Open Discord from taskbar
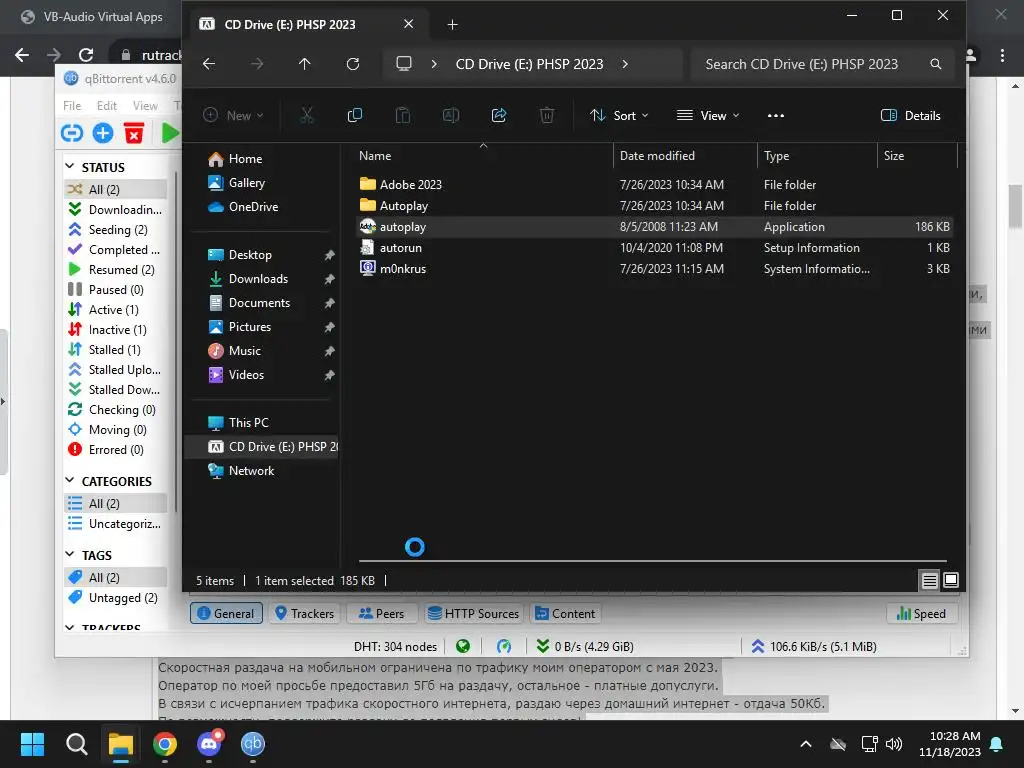Image resolution: width=1024 pixels, height=768 pixels. 209,744
